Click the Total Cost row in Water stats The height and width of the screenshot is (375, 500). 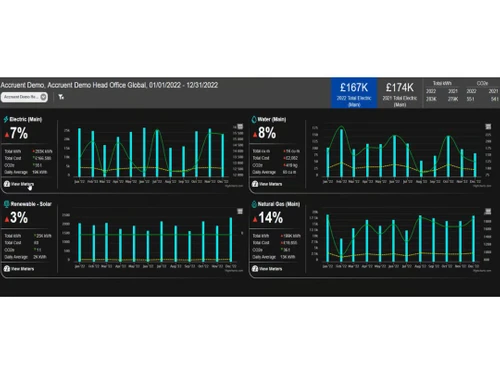coord(275,158)
